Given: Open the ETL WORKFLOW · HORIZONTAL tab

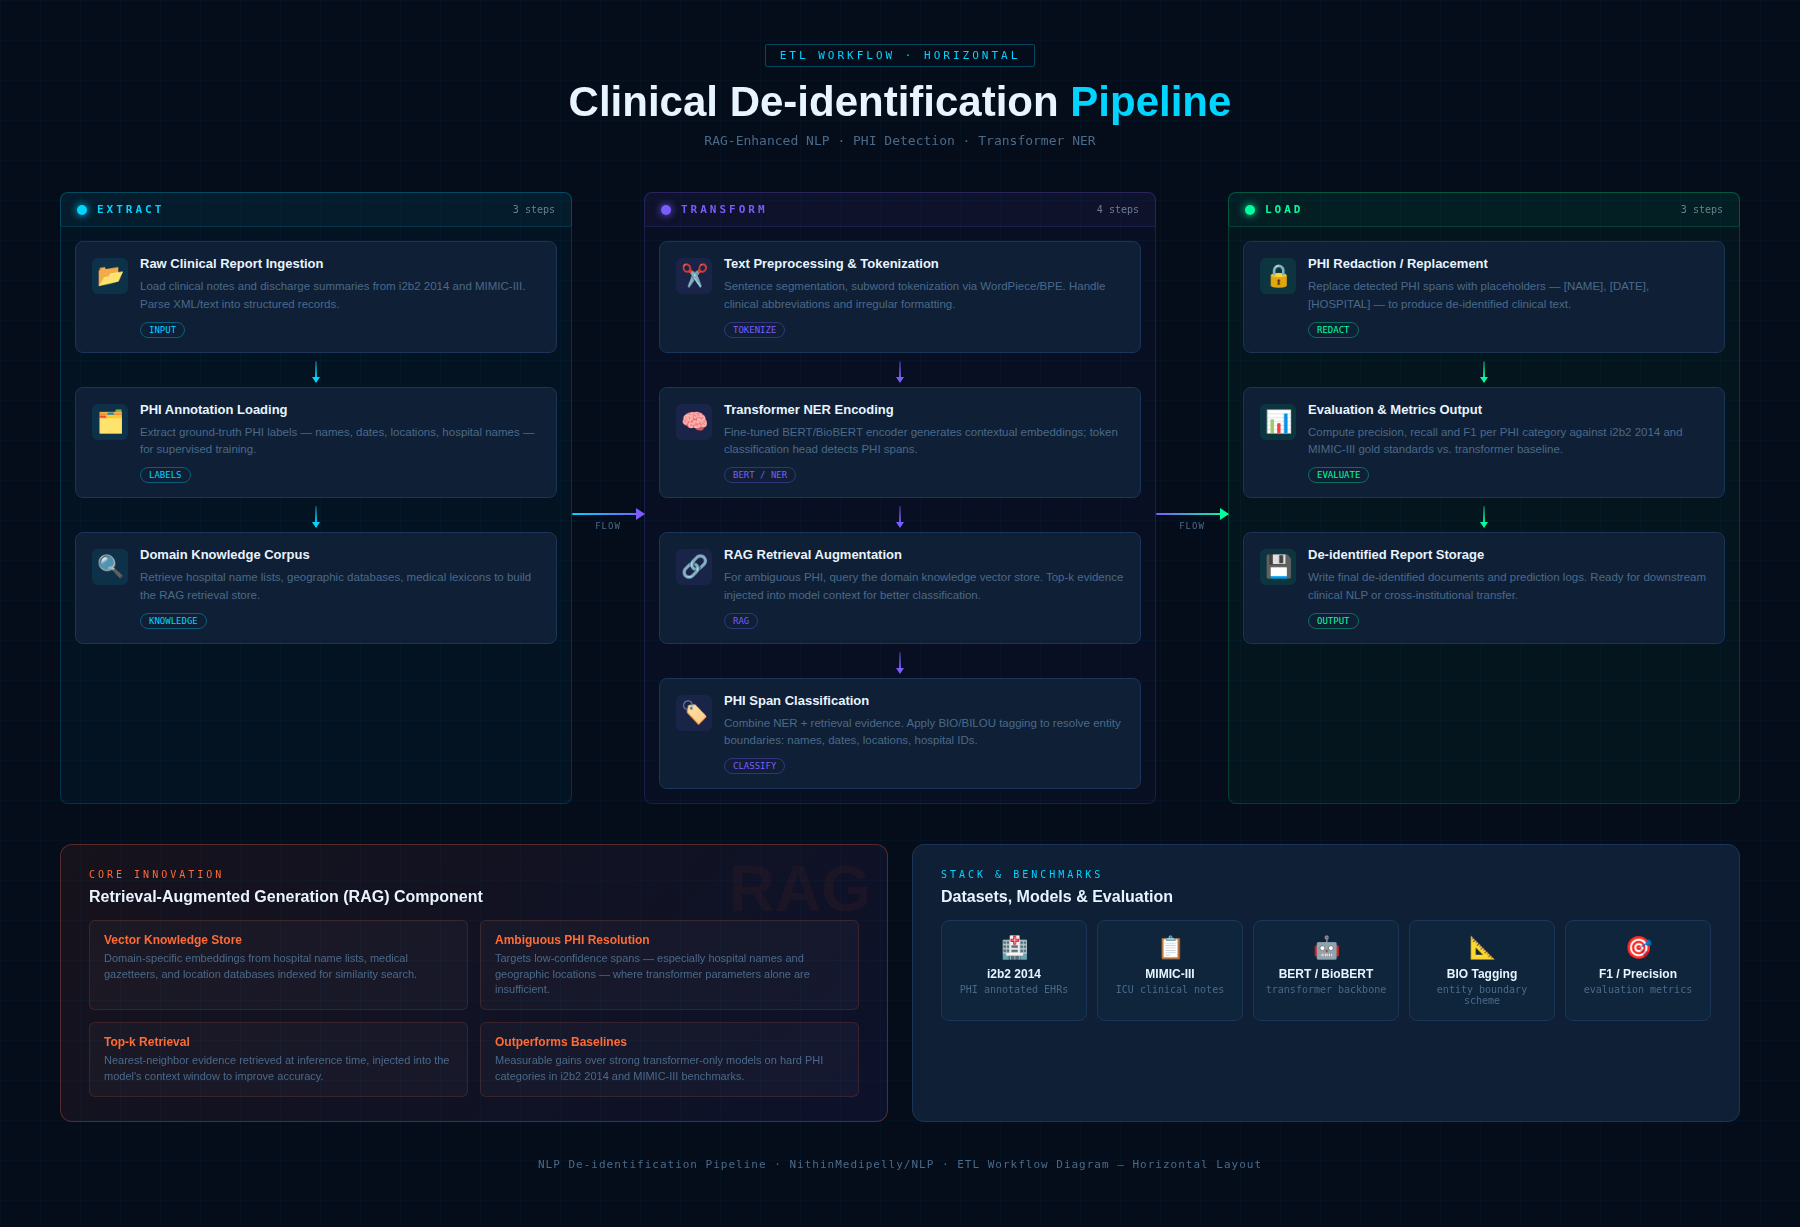Looking at the screenshot, I should (899, 55).
